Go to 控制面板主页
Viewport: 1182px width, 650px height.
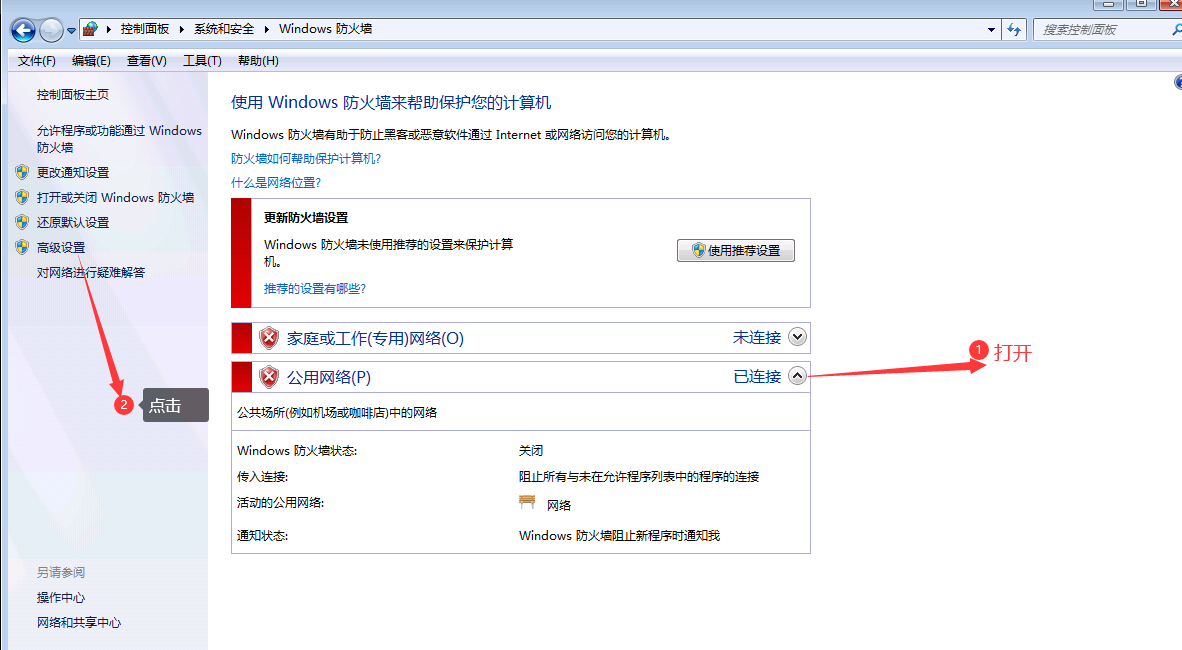[x=73, y=94]
